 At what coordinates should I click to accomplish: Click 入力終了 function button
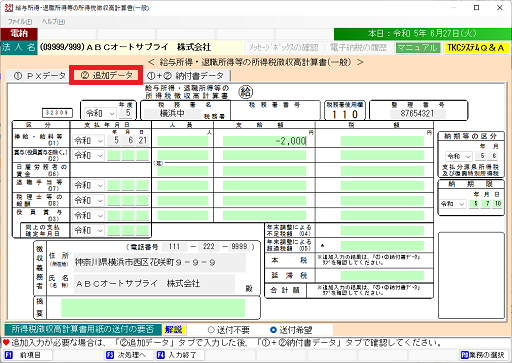click(x=179, y=355)
